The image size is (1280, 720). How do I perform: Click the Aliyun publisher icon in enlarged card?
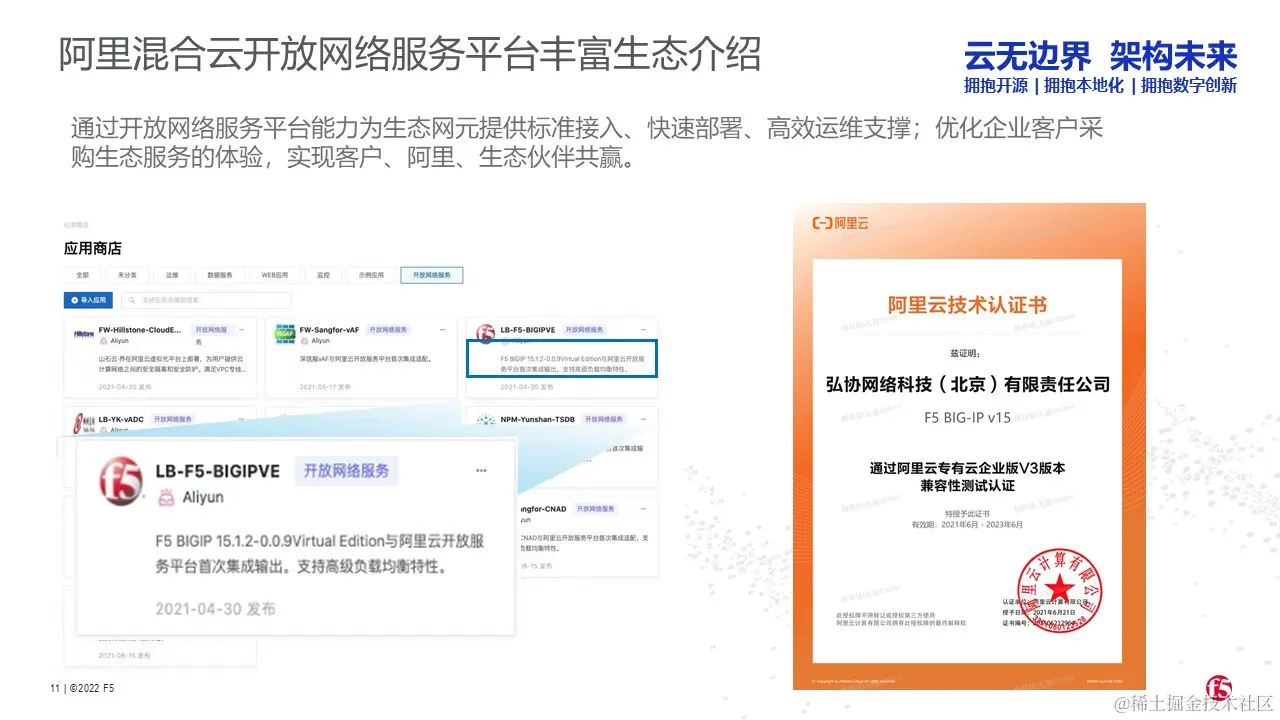click(166, 497)
